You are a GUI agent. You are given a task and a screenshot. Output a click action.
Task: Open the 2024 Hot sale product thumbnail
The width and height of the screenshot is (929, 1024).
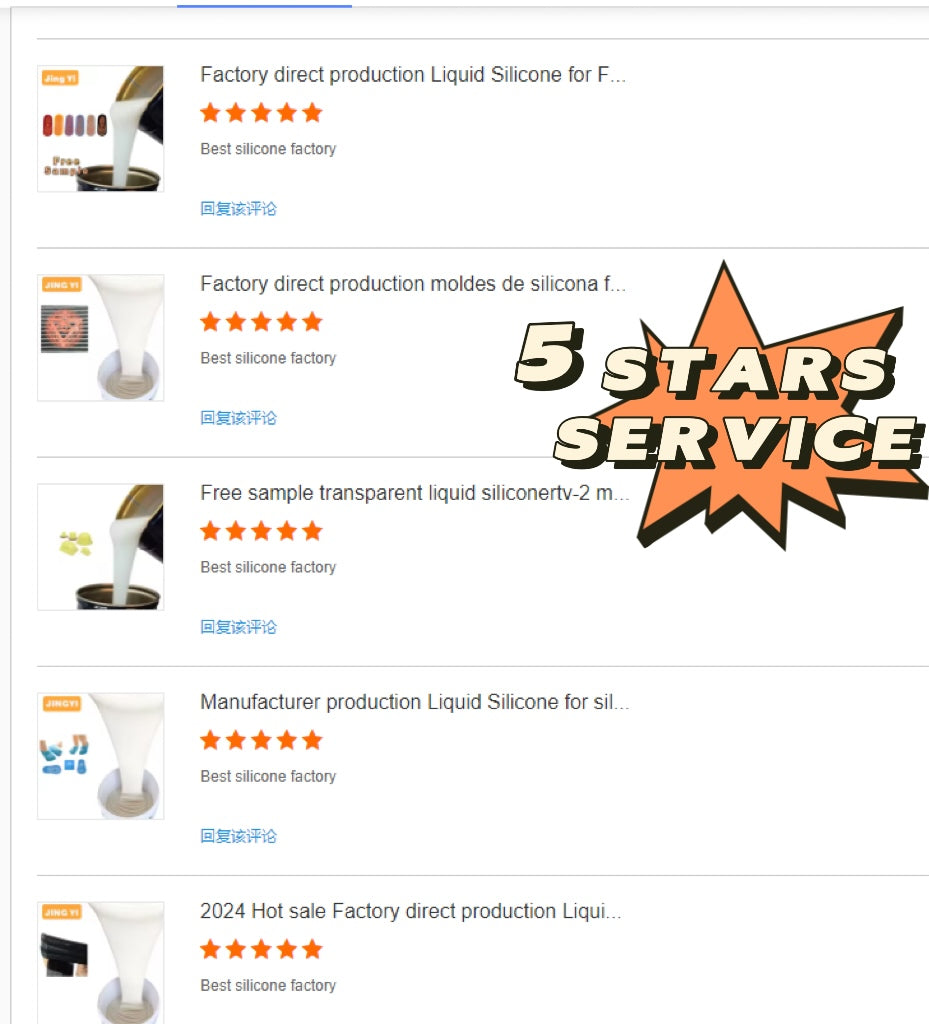pos(101,963)
